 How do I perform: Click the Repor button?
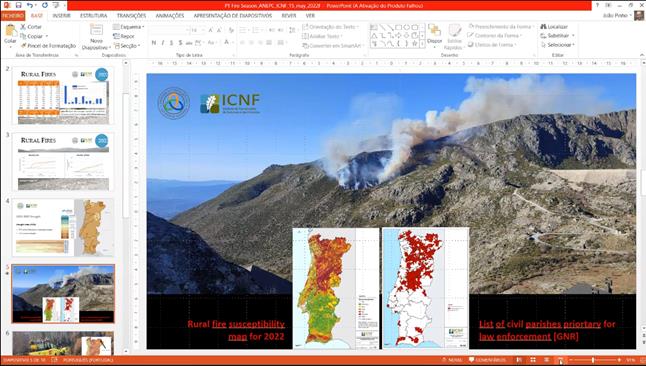click(x=124, y=36)
